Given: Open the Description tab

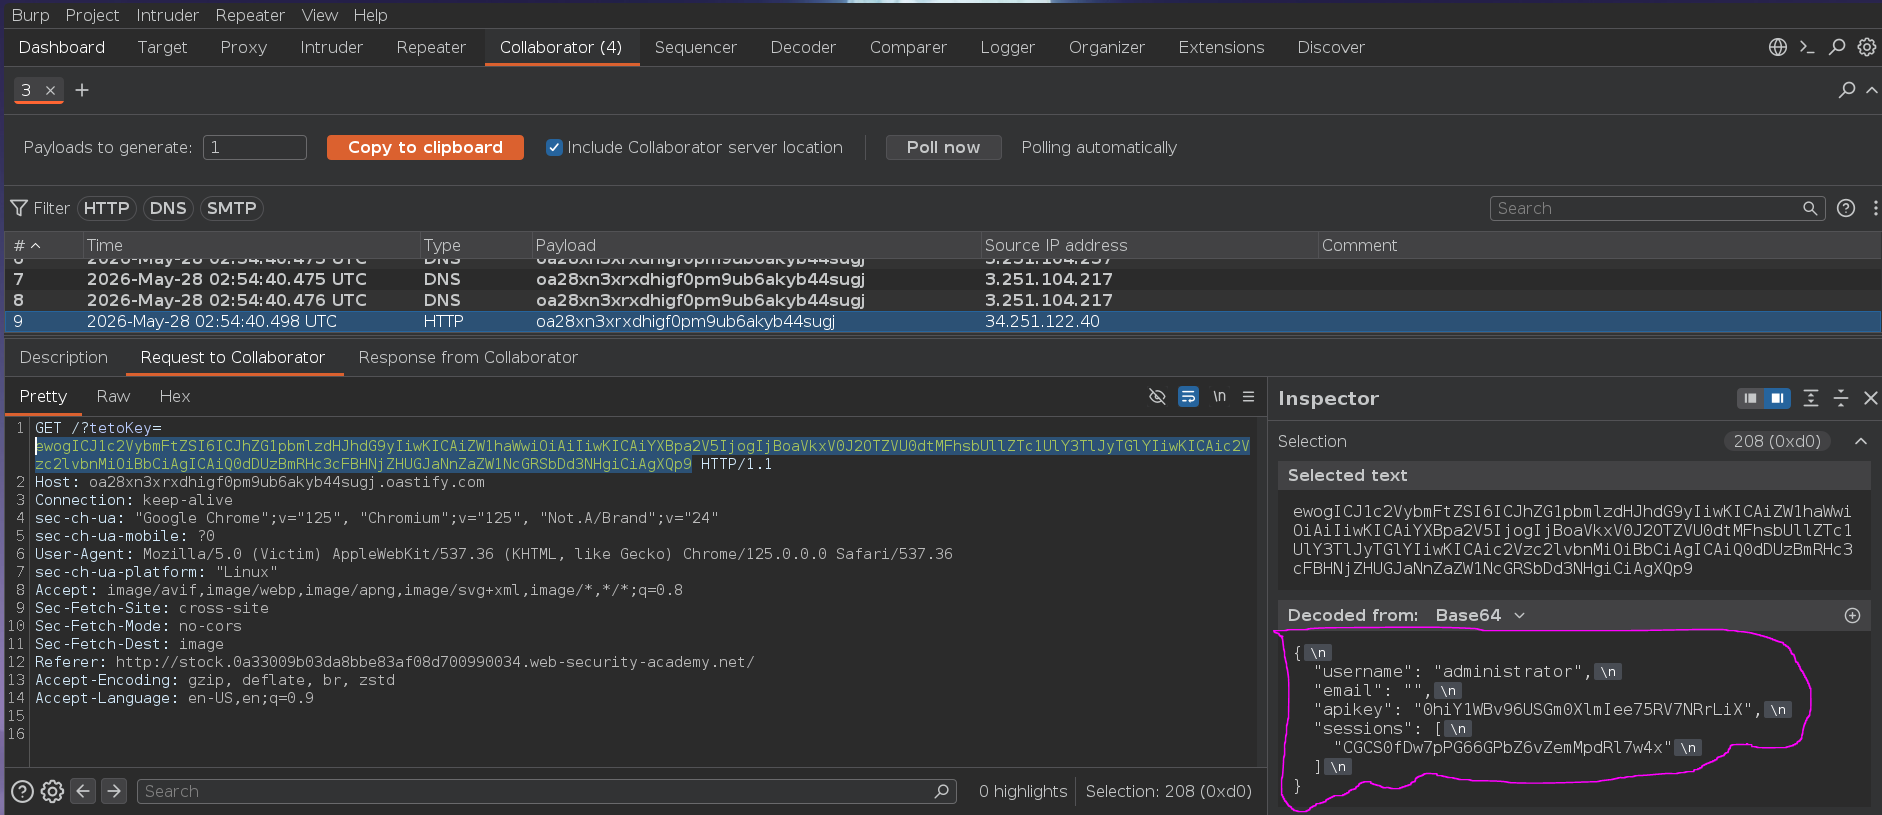Looking at the screenshot, I should [63, 358].
